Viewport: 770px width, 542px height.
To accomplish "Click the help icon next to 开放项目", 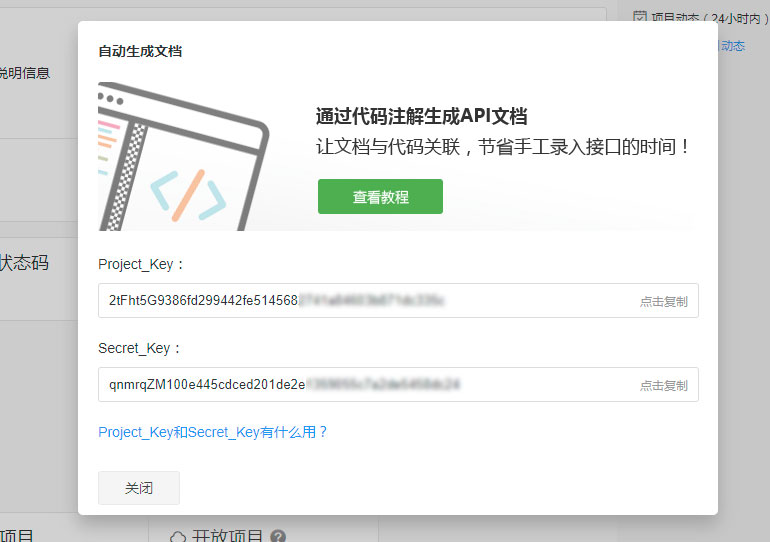I will pos(278,536).
